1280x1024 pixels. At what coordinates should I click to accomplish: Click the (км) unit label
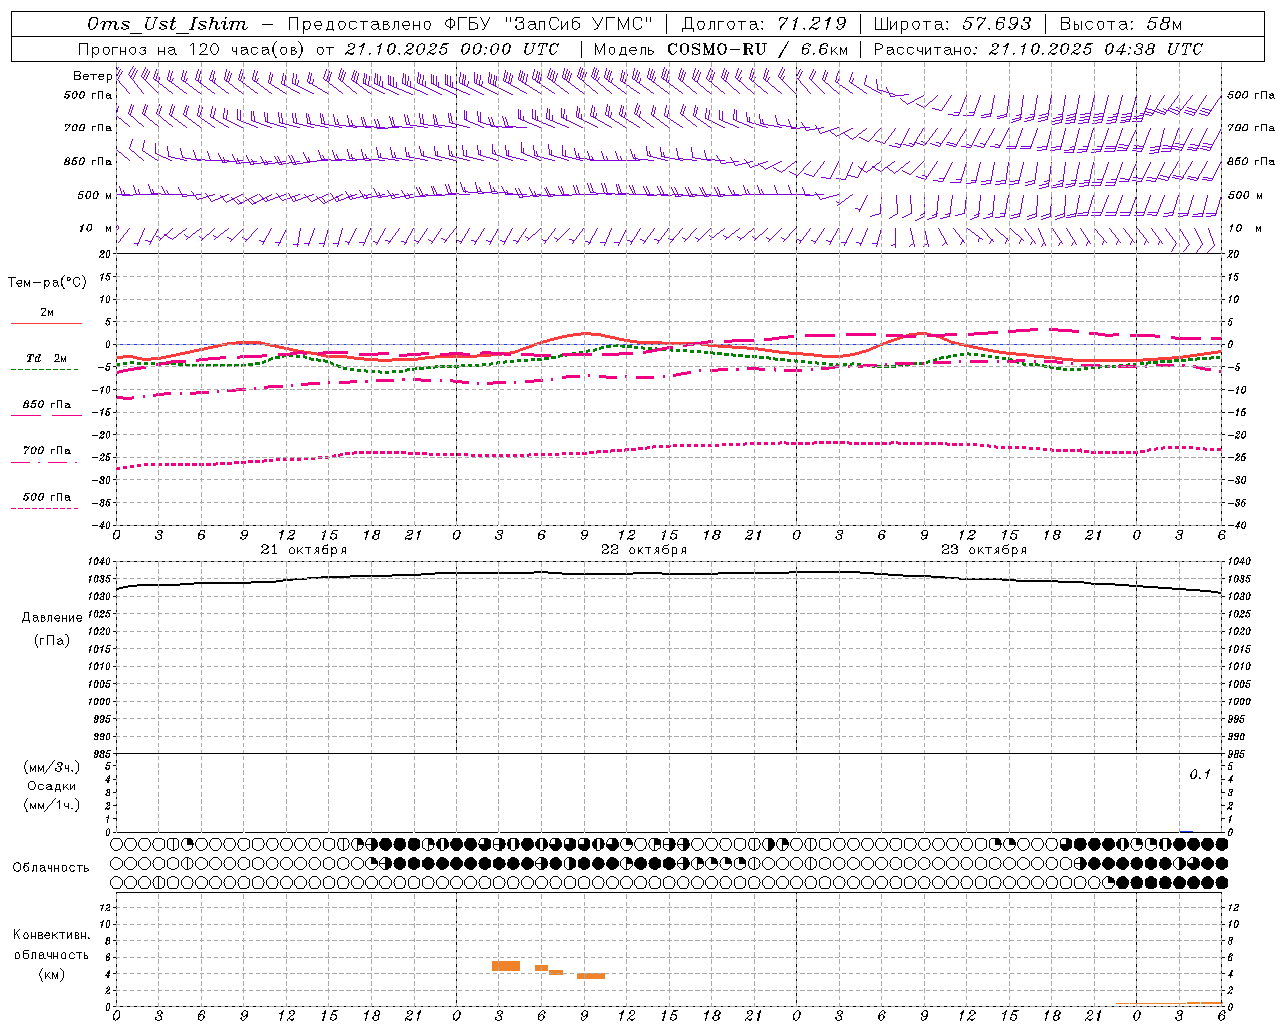pyautogui.click(x=51, y=974)
